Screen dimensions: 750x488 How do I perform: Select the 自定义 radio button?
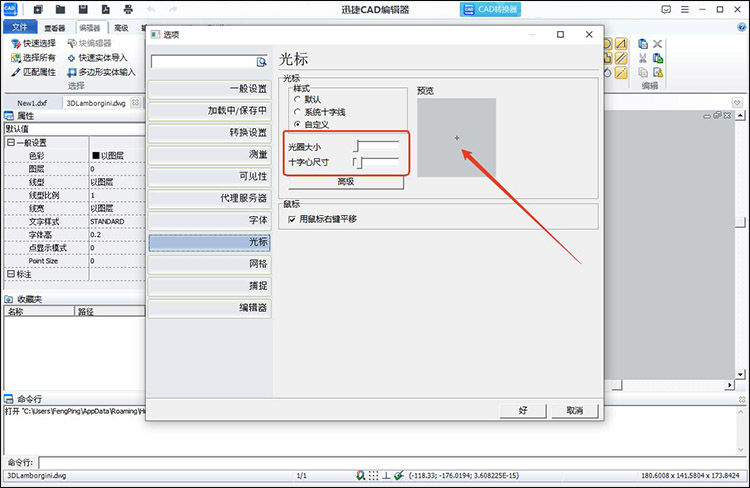click(x=297, y=124)
